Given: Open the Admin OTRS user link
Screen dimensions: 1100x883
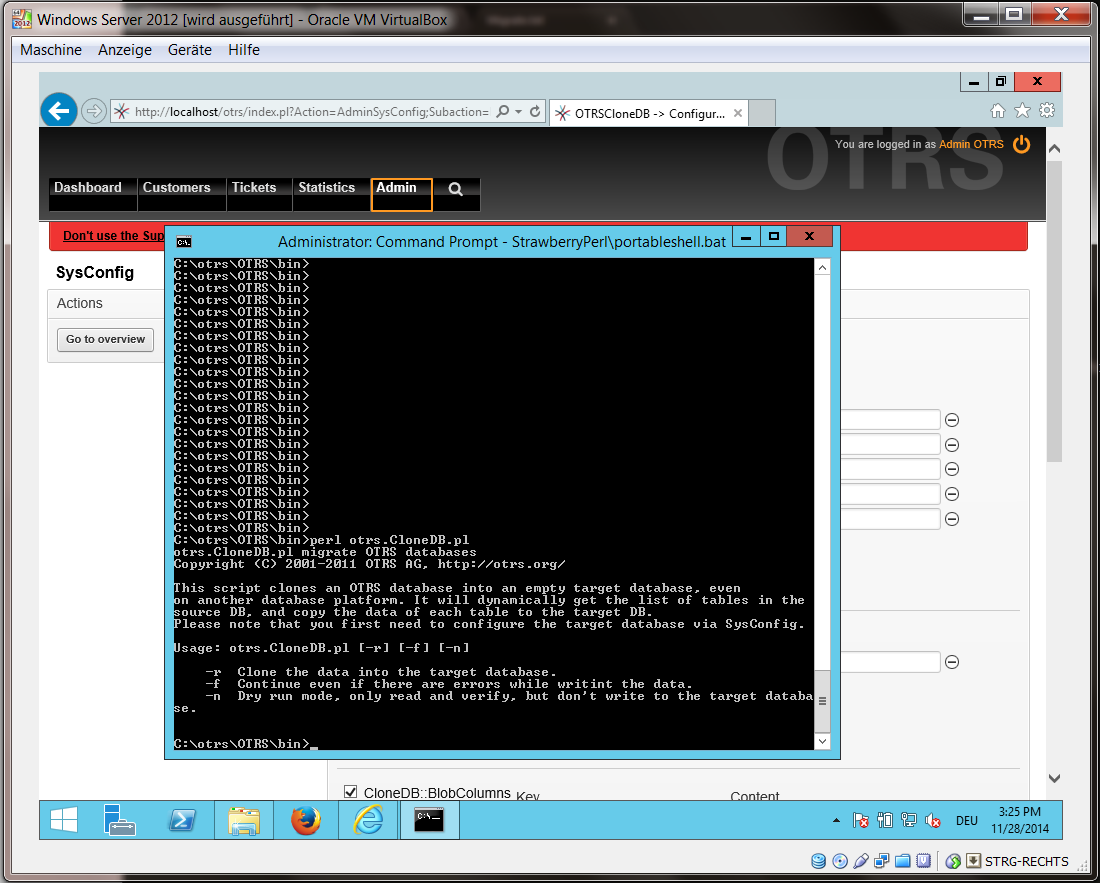Looking at the screenshot, I should (x=969, y=144).
